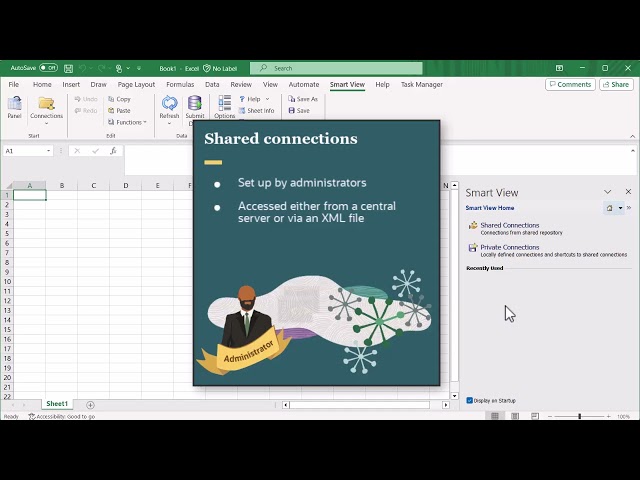Open the File menu
The image size is (640, 480).
click(13, 84)
